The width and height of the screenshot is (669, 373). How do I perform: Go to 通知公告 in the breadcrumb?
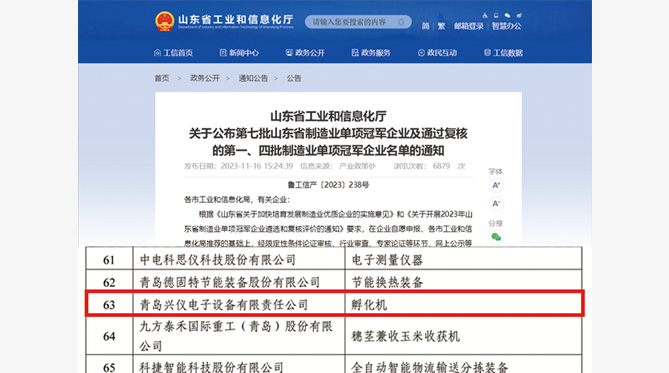(253, 78)
